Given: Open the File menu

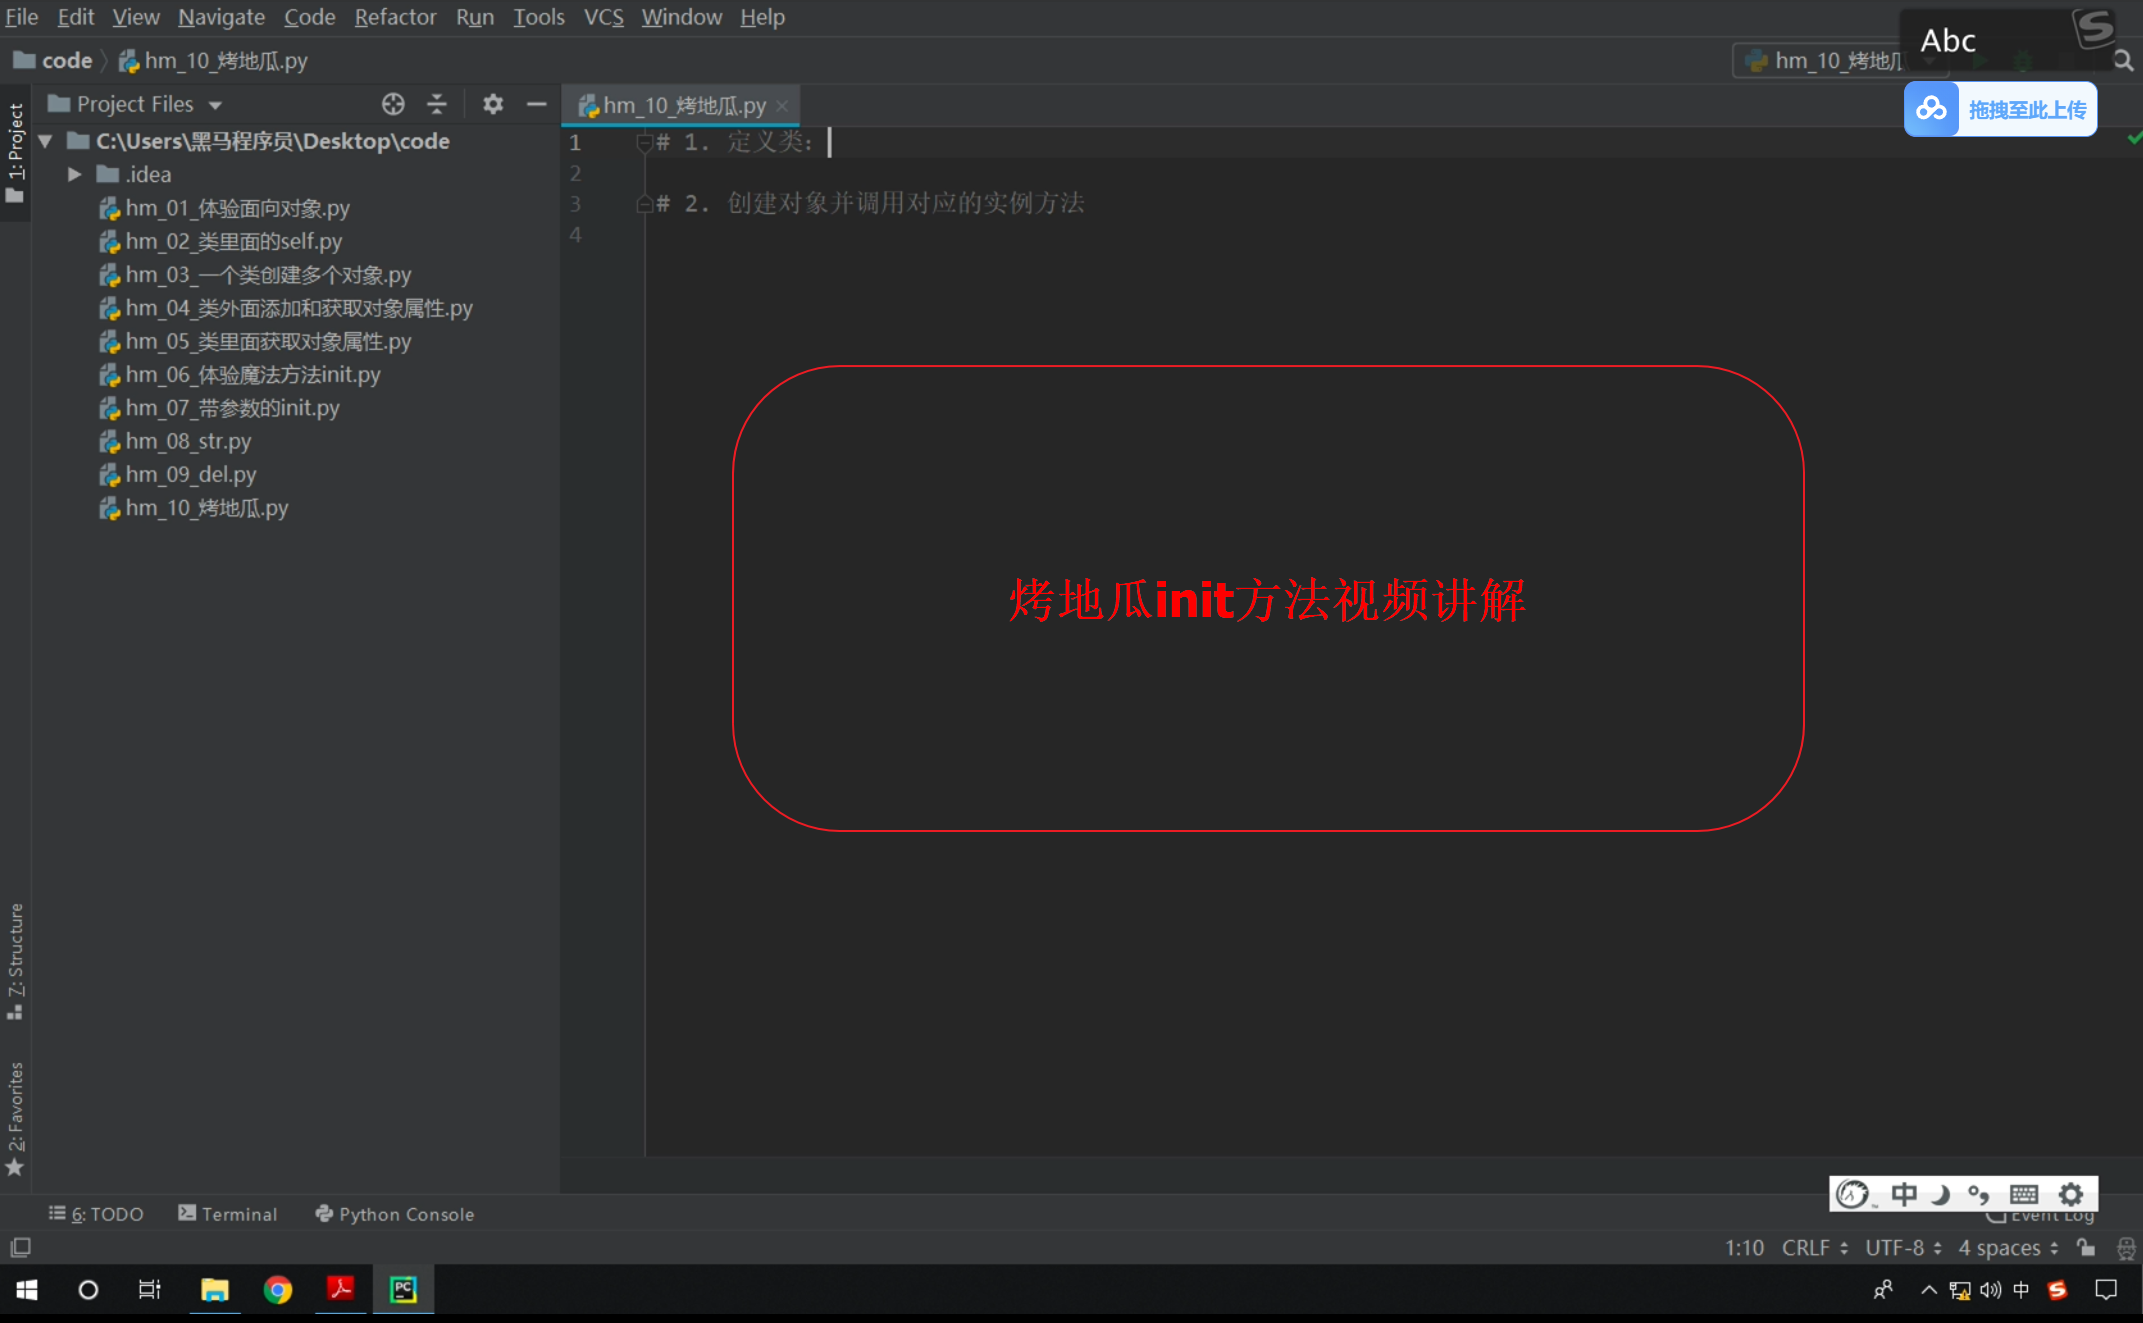Looking at the screenshot, I should (21, 17).
